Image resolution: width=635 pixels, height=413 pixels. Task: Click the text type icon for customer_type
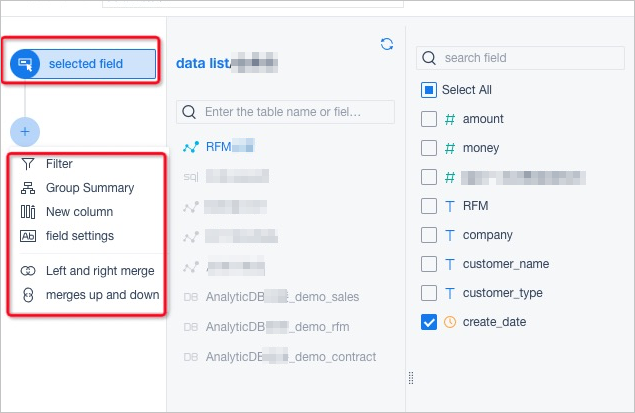(450, 293)
